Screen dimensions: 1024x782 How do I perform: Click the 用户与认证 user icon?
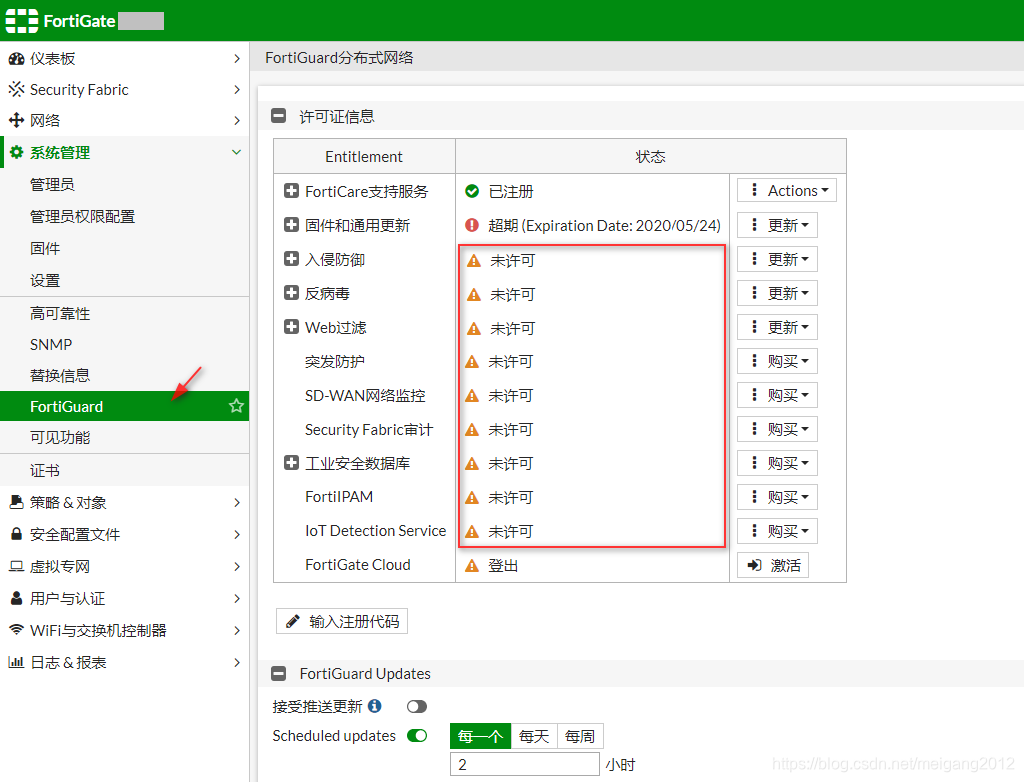point(16,598)
